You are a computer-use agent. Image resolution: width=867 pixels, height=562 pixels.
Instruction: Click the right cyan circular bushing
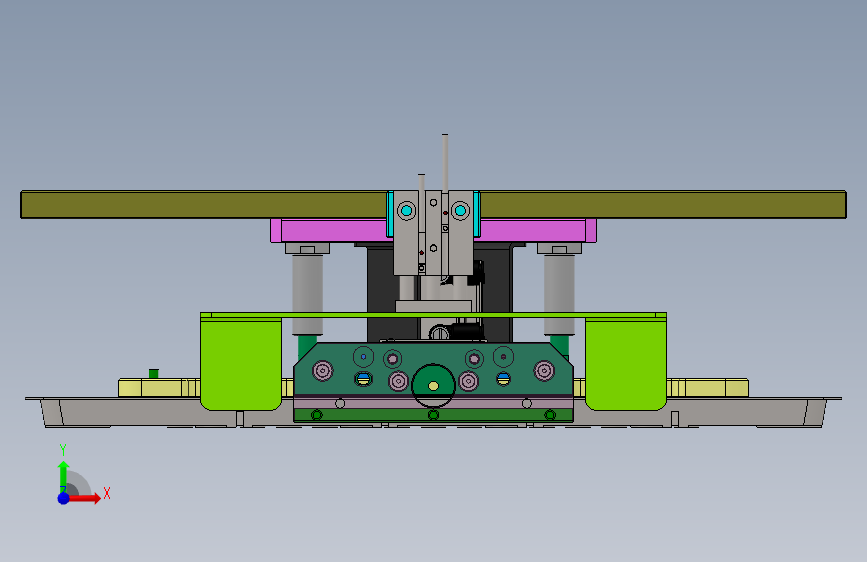click(460, 210)
